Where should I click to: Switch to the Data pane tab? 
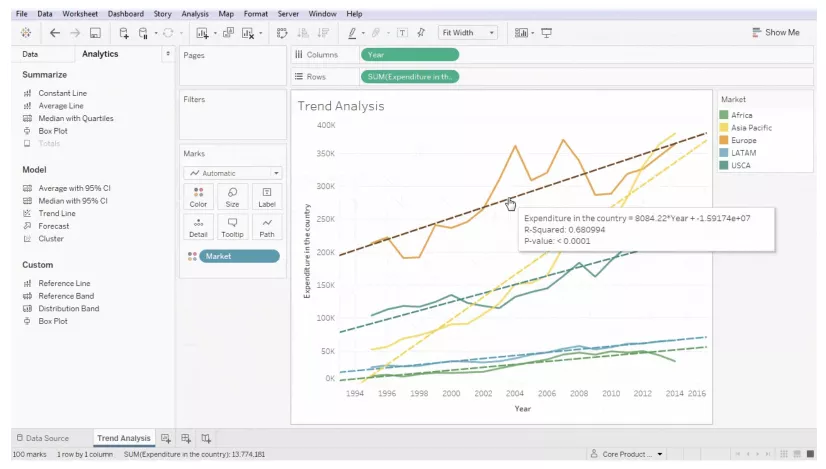coord(30,54)
